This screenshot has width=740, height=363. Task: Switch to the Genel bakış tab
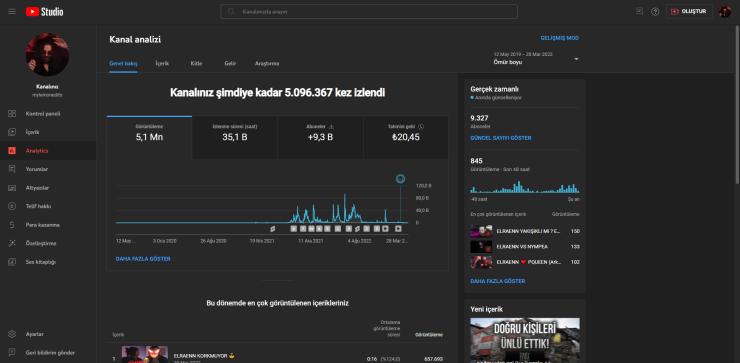[123, 63]
